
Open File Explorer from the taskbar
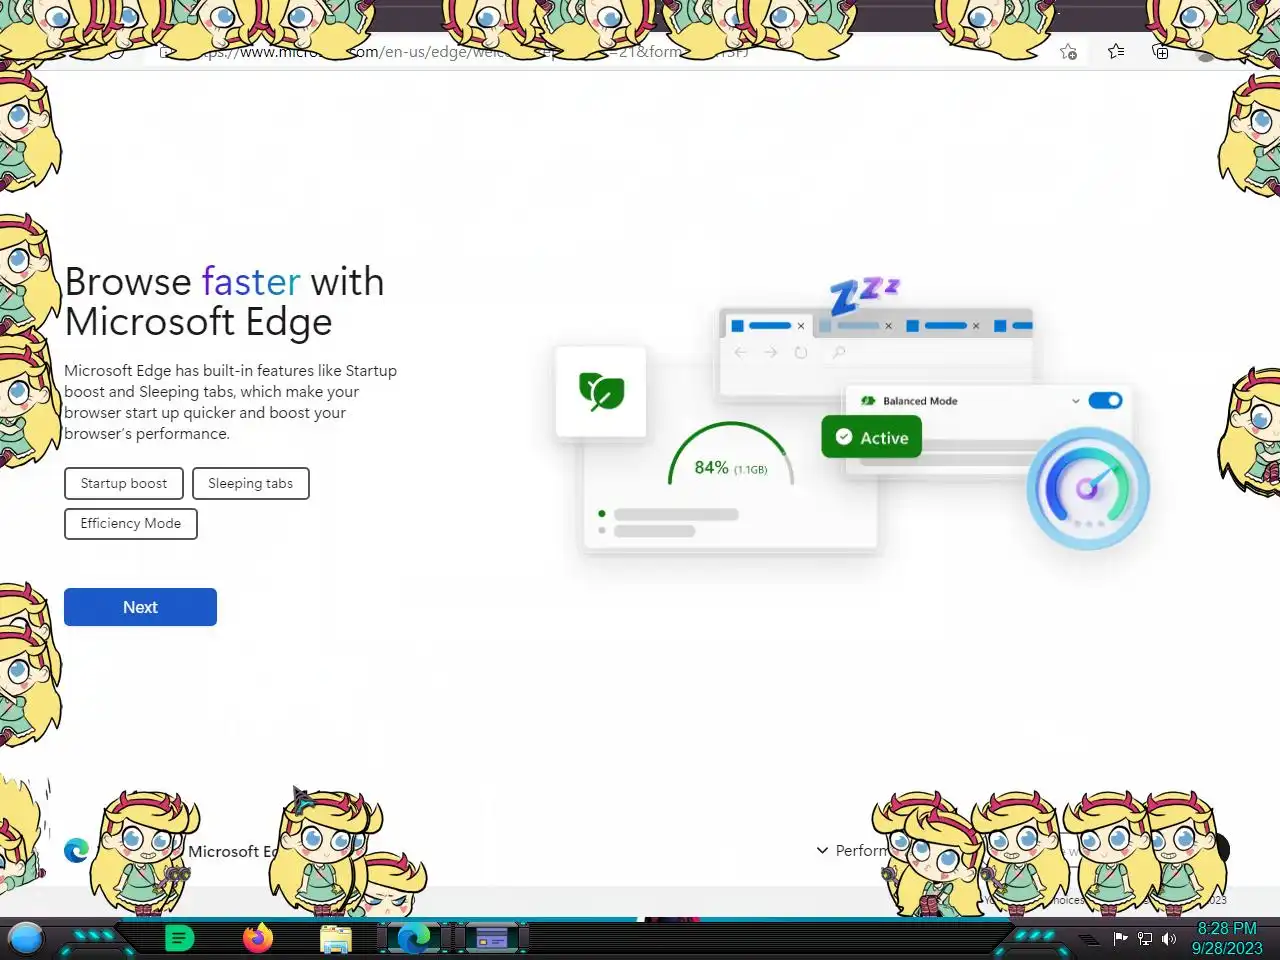336,939
